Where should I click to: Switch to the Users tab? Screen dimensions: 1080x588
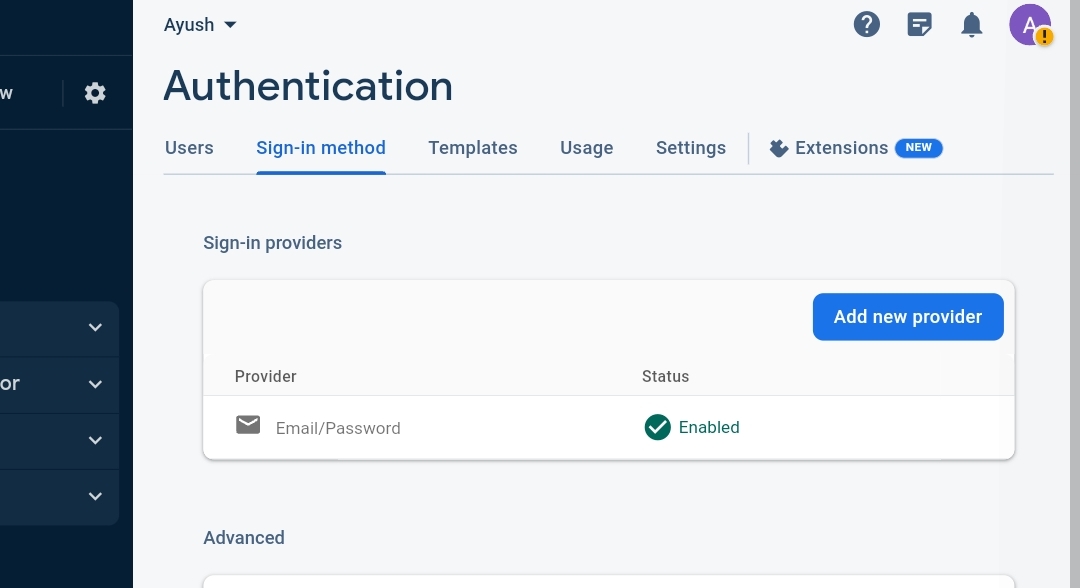tap(189, 148)
